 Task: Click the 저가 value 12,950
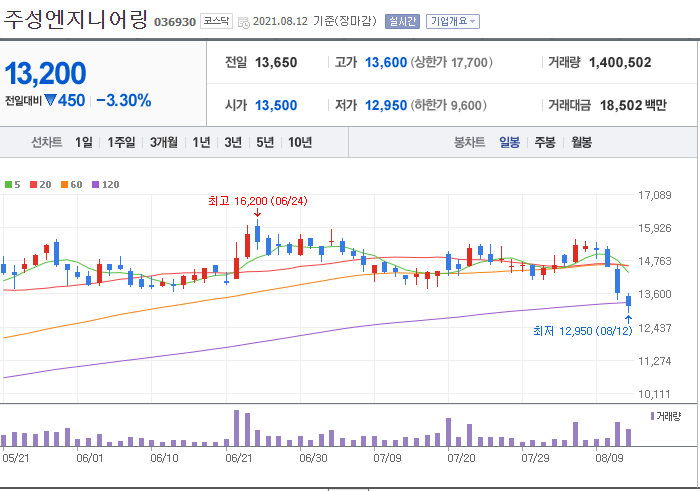[x=386, y=105]
